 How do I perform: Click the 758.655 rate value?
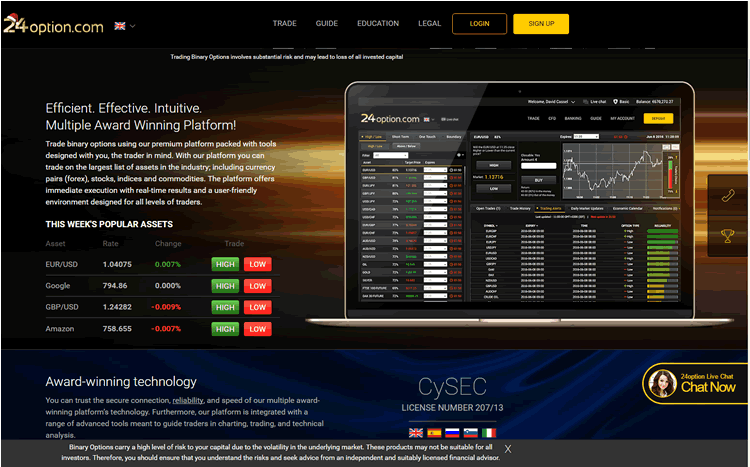click(x=117, y=329)
